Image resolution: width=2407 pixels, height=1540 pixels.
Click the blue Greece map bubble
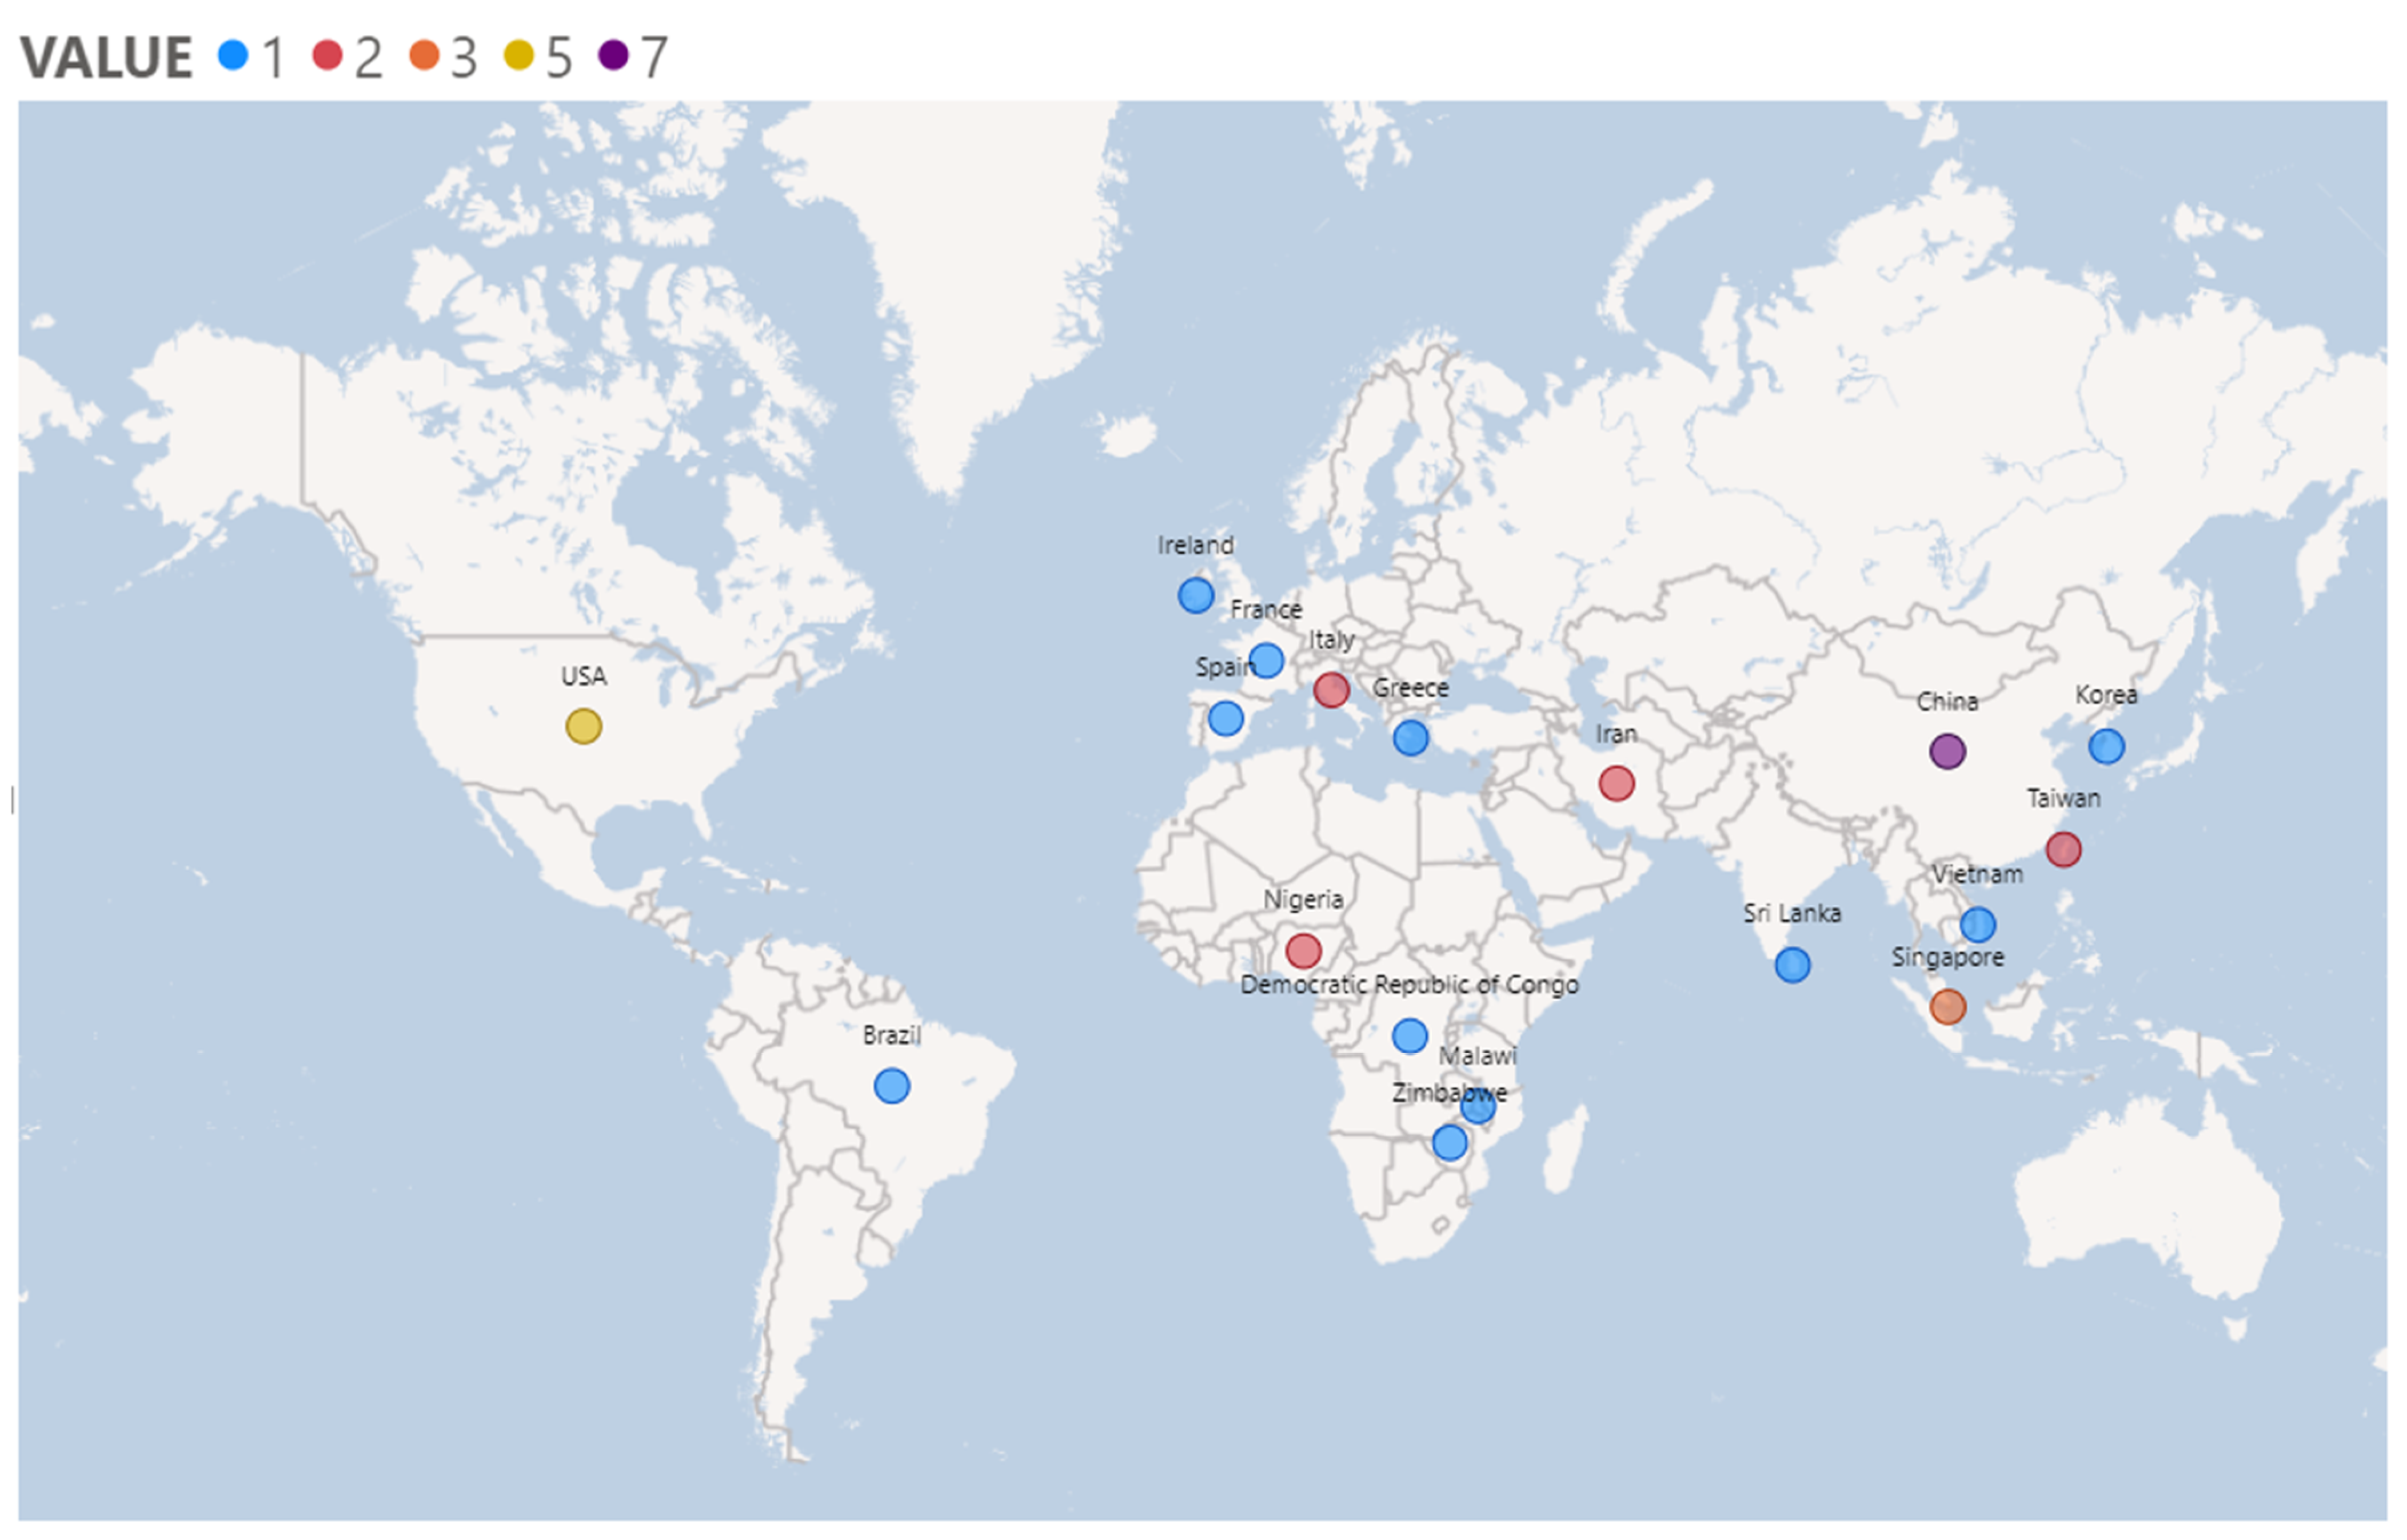1410,738
